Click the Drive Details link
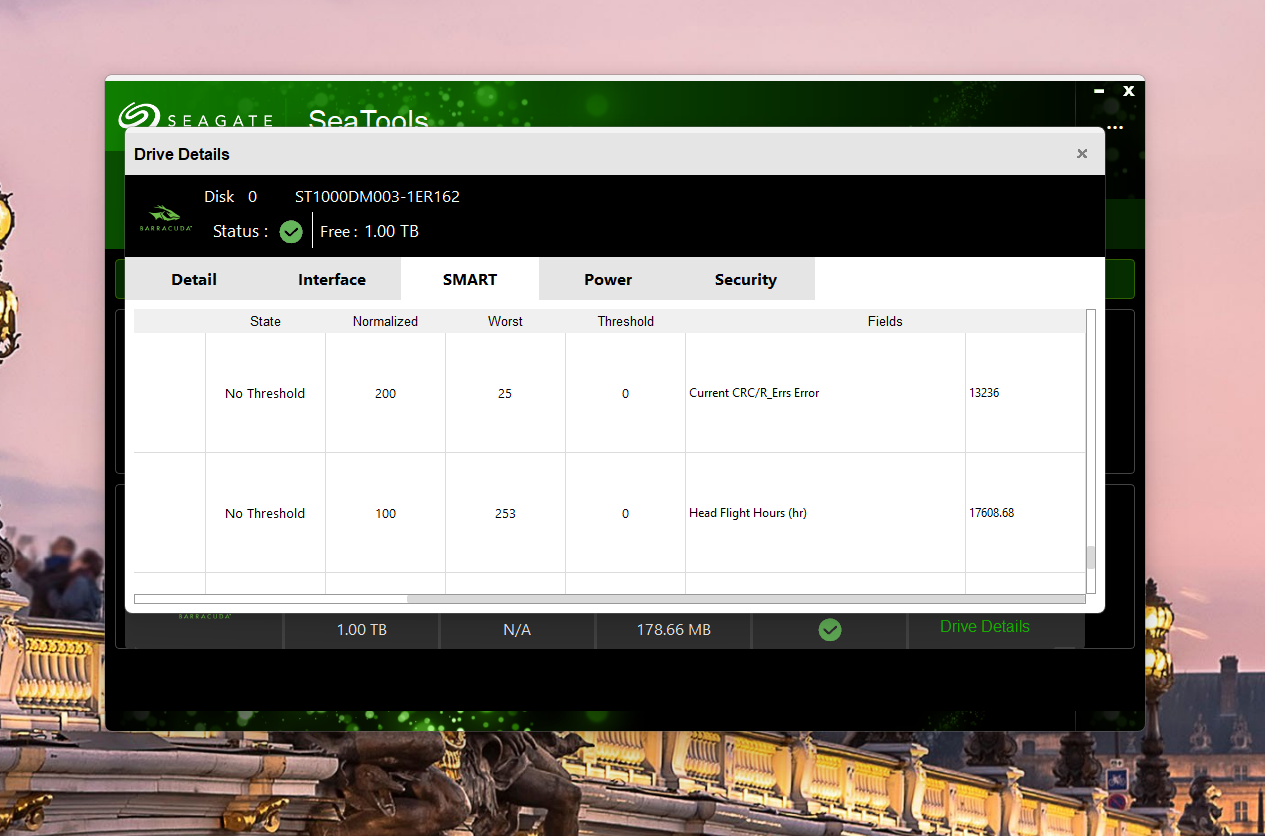 click(x=984, y=627)
